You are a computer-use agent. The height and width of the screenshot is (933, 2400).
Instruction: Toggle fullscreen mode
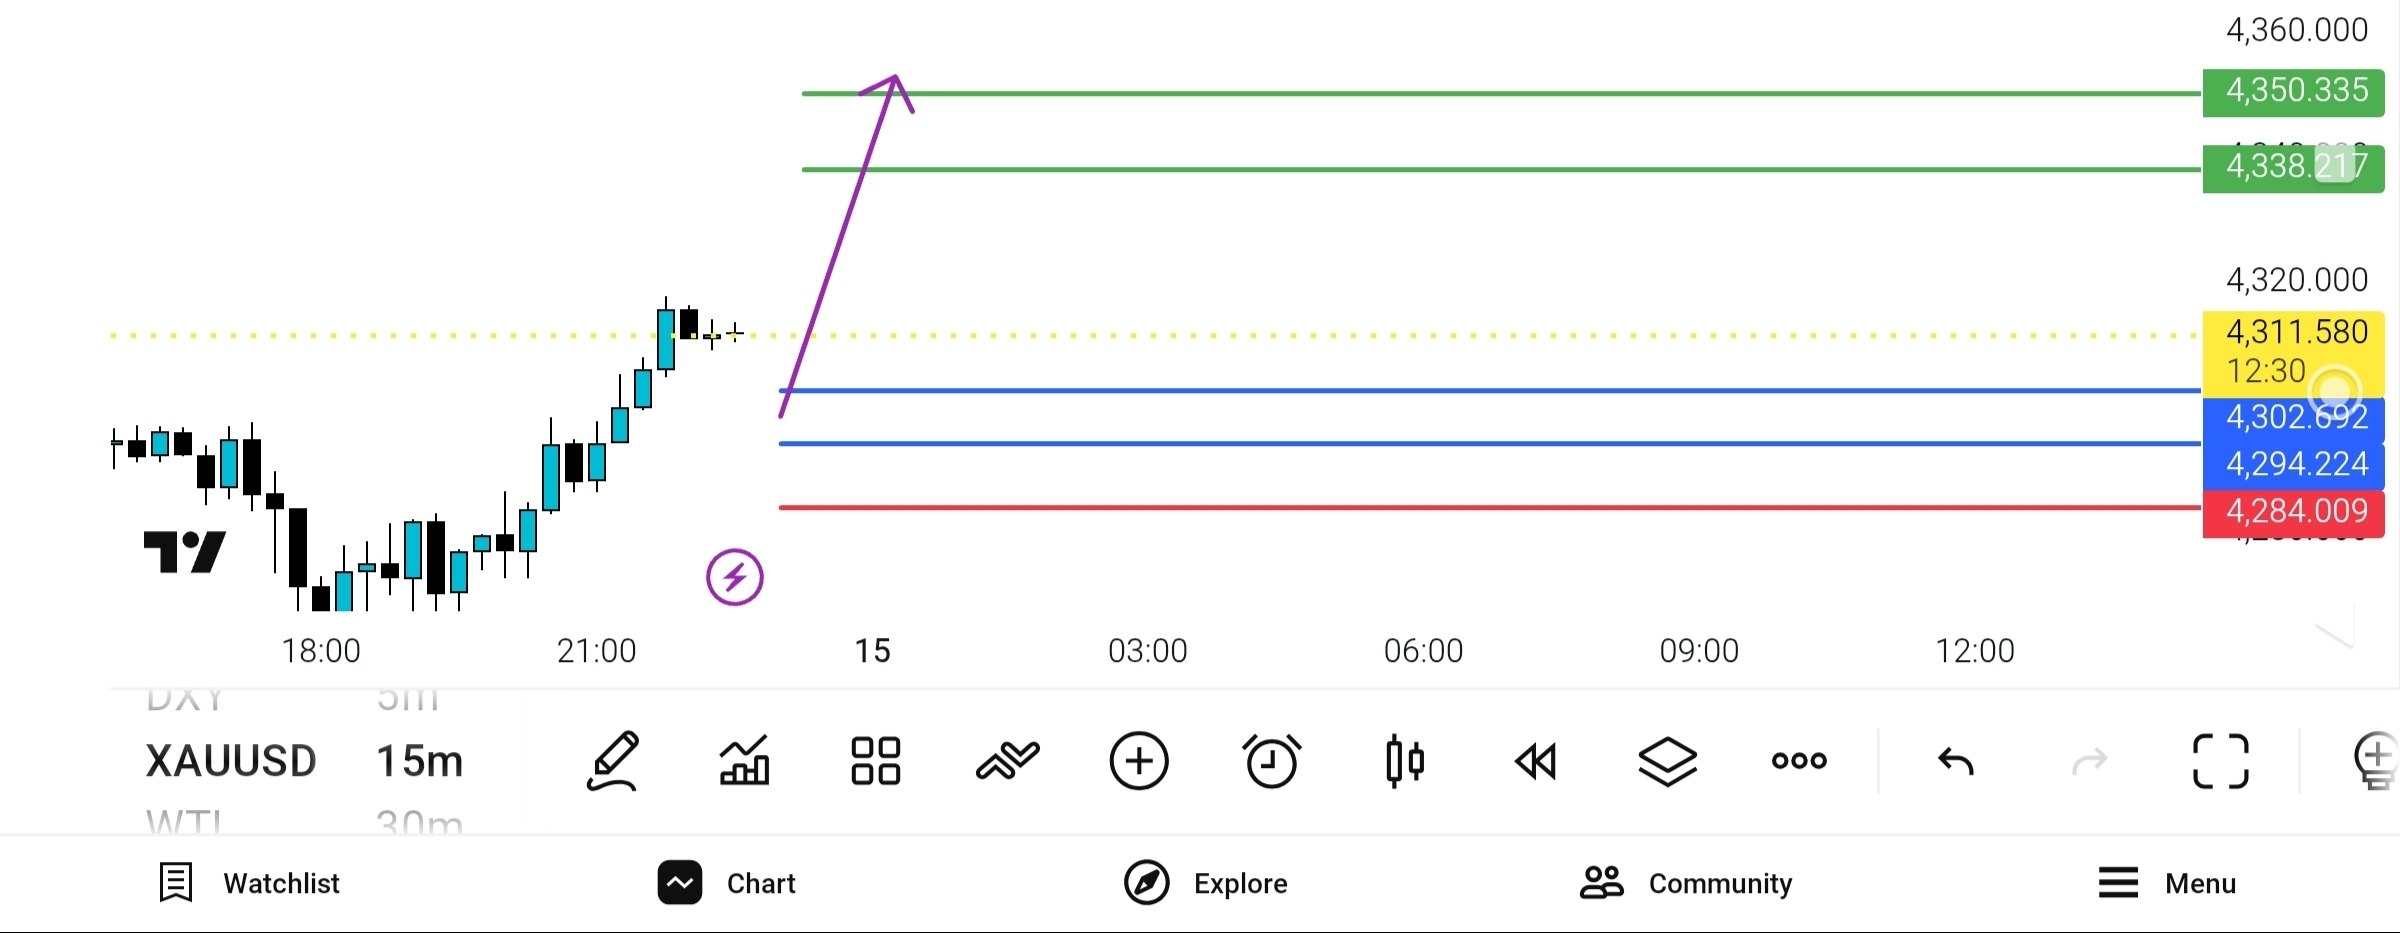tap(2221, 761)
